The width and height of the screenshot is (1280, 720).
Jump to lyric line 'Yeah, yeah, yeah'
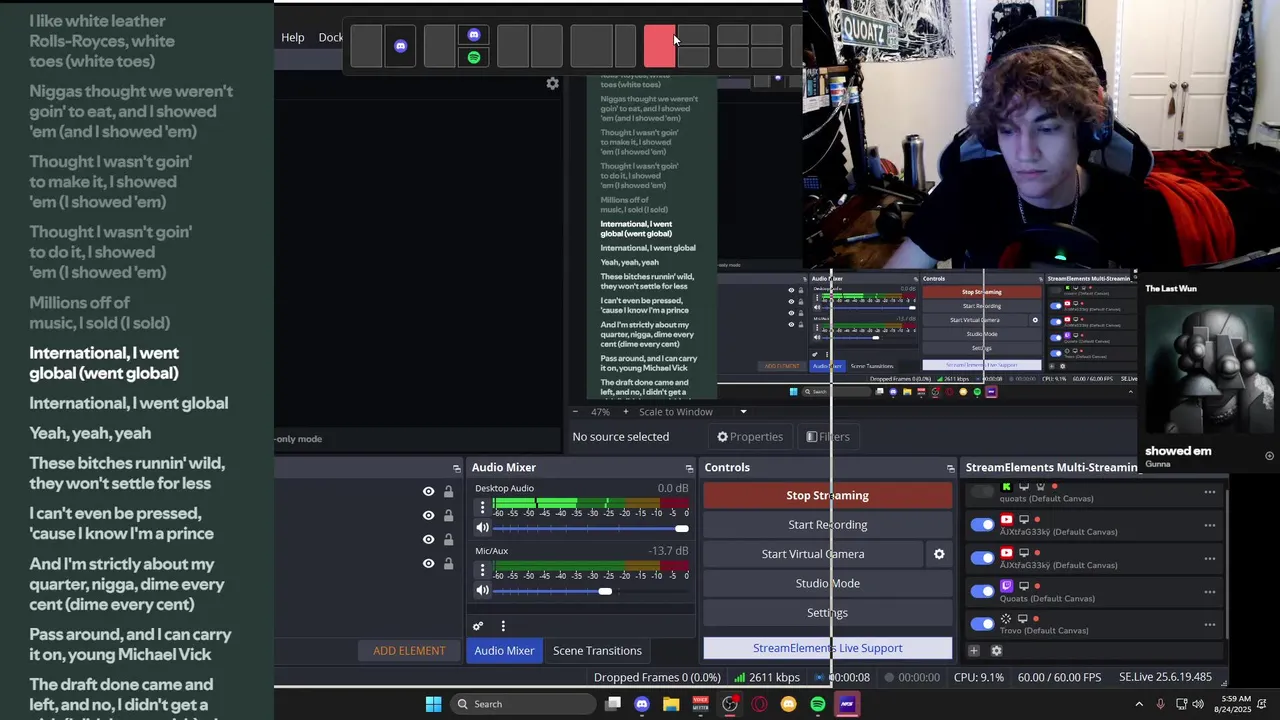click(90, 433)
